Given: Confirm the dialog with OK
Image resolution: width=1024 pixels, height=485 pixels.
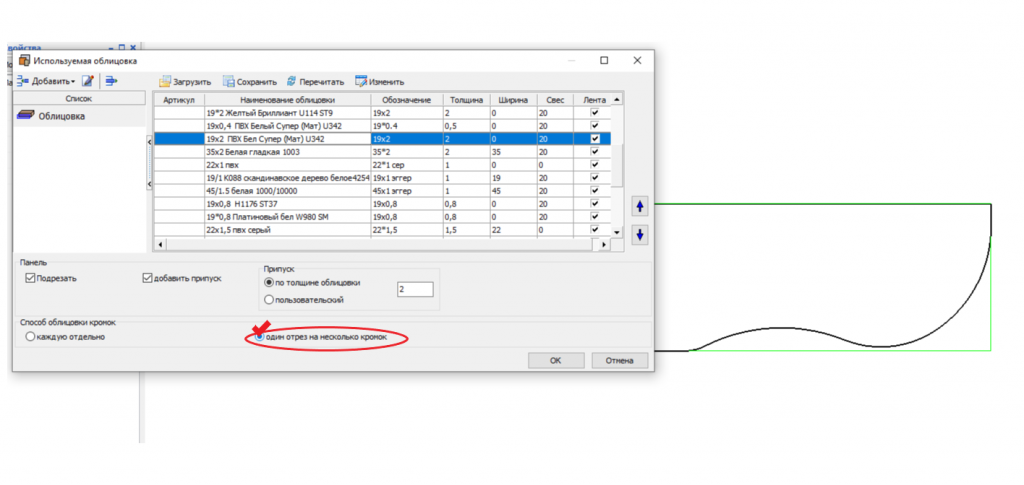Looking at the screenshot, I should point(555,360).
